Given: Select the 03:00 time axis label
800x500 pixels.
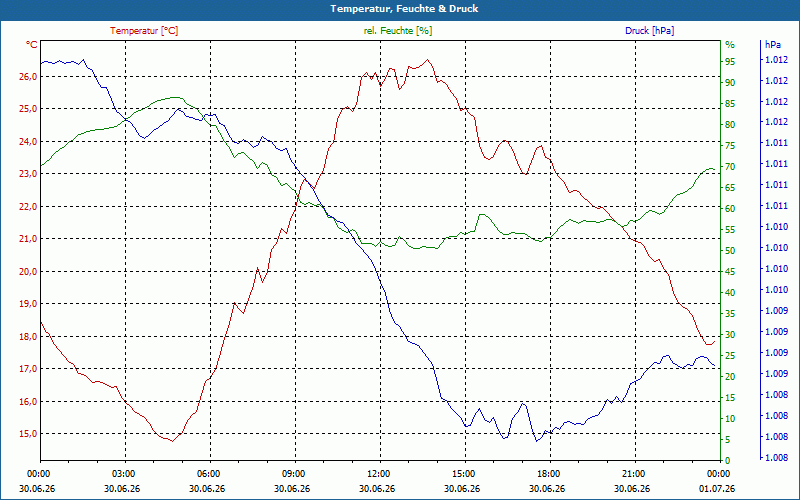Looking at the screenshot, I should coord(122,473).
